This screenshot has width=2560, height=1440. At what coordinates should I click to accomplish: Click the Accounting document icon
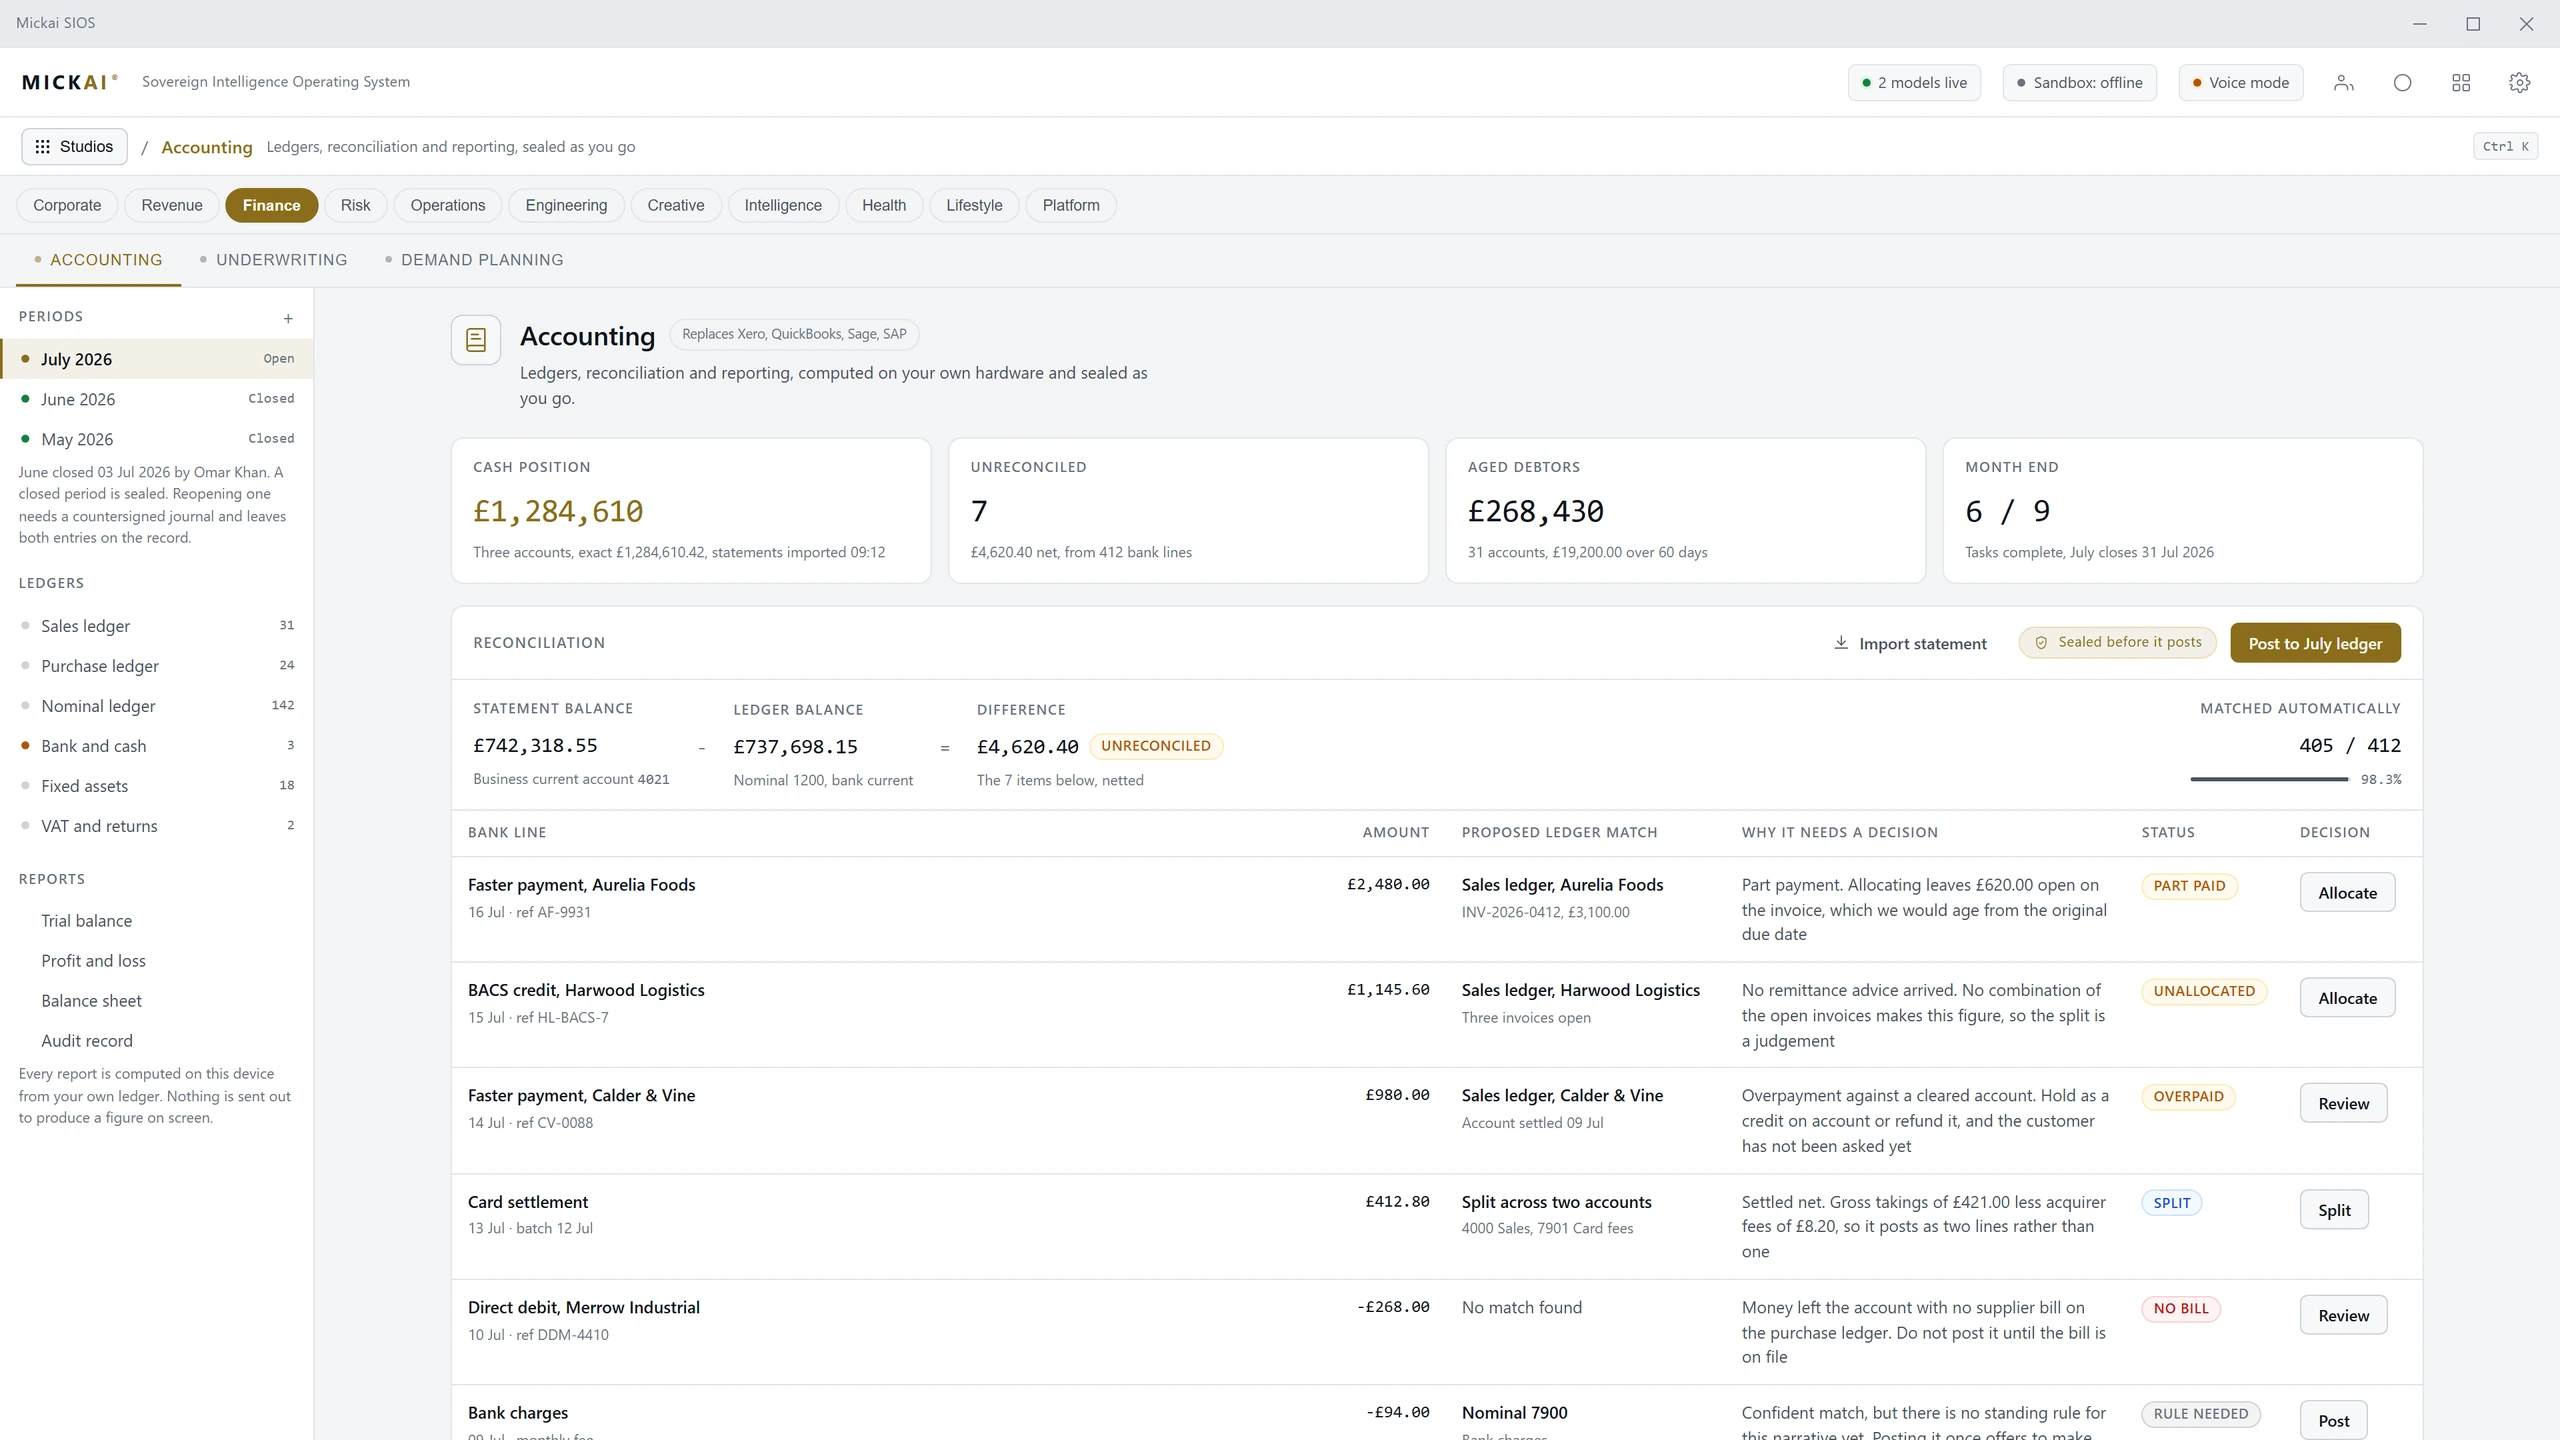click(x=476, y=340)
